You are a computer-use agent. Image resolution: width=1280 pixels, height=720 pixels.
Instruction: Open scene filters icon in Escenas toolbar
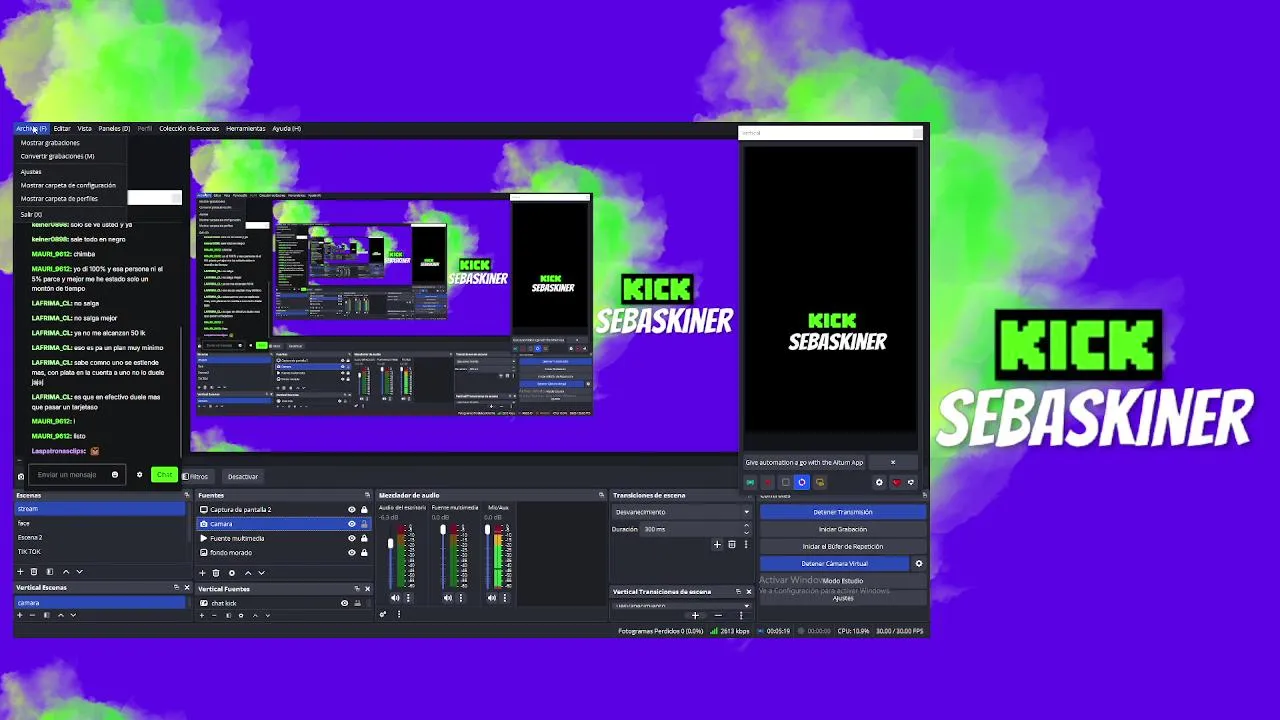coord(50,572)
